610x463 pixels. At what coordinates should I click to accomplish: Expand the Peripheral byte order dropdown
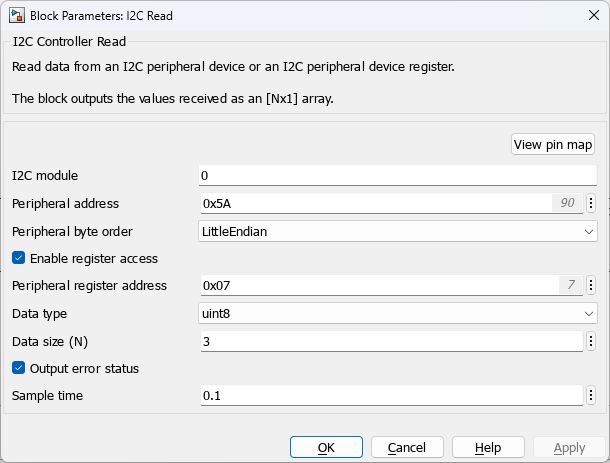point(397,231)
